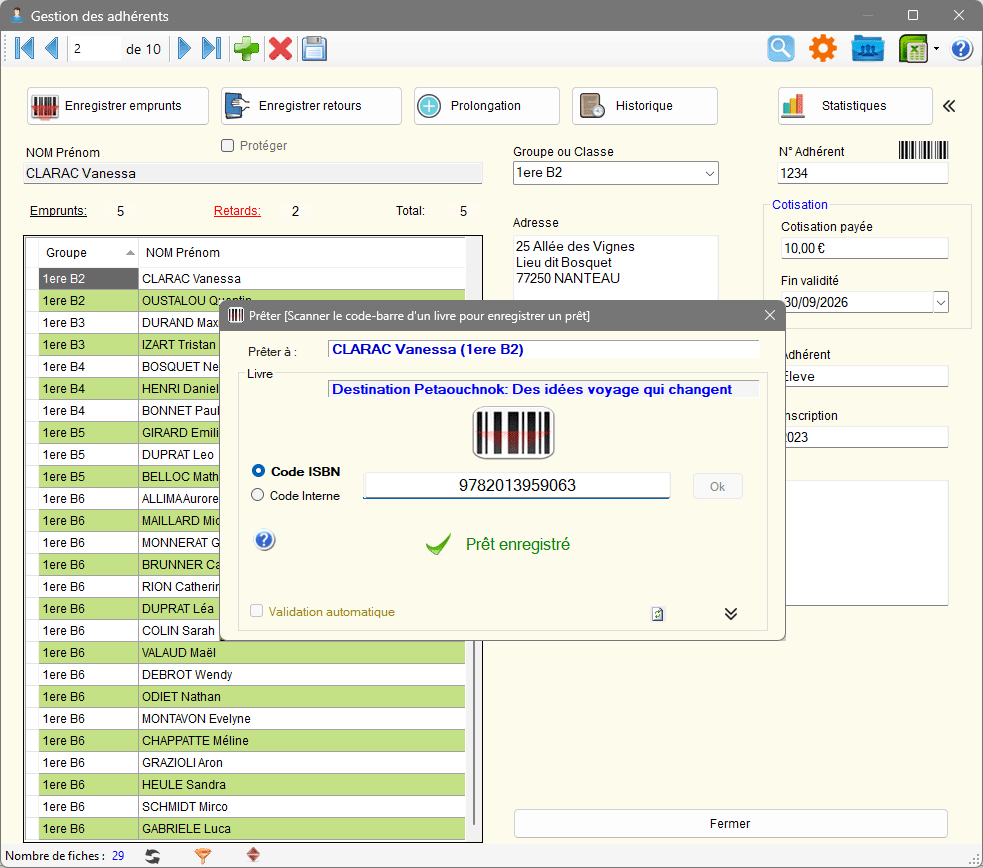Enable the Protéger checkbox
This screenshot has width=983, height=868.
pos(228,145)
